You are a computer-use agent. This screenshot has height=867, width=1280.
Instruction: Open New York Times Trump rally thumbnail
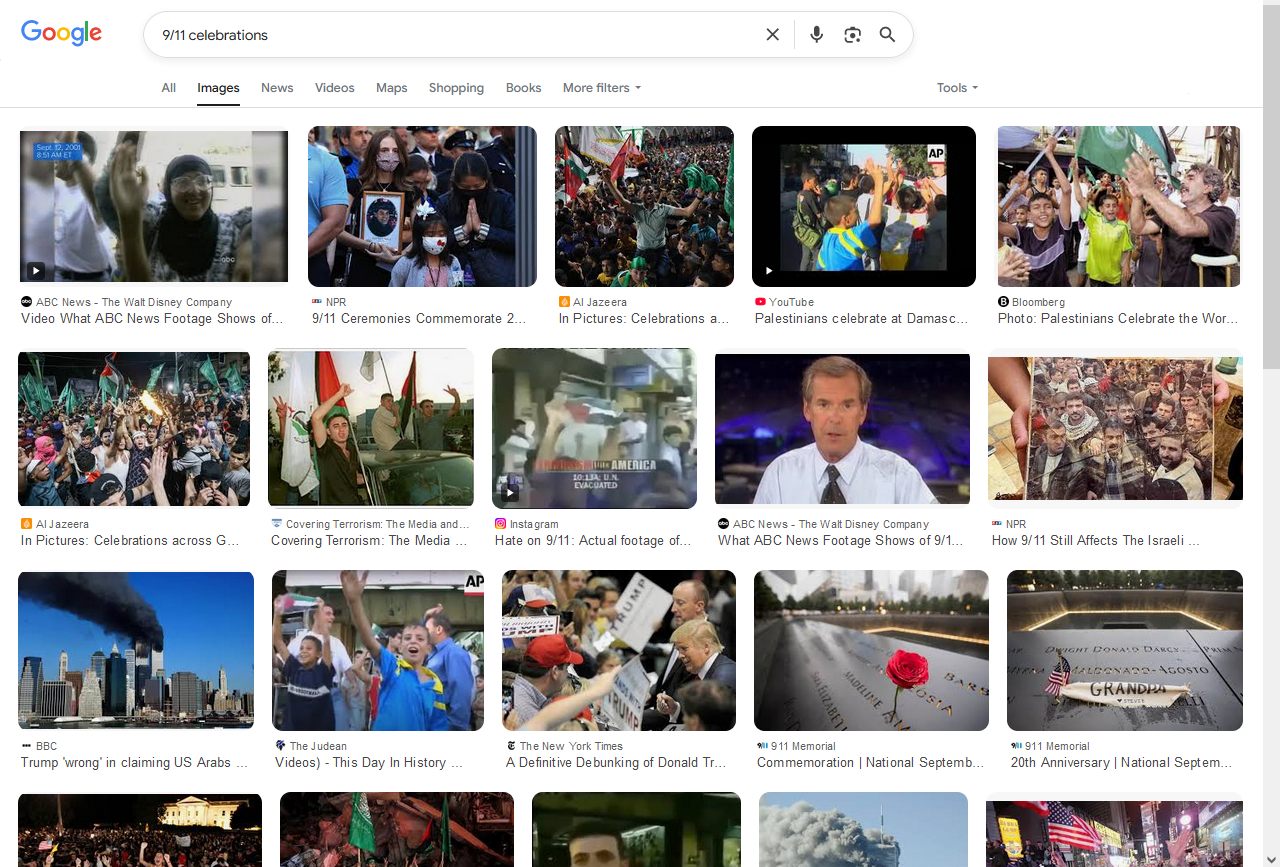tap(619, 651)
